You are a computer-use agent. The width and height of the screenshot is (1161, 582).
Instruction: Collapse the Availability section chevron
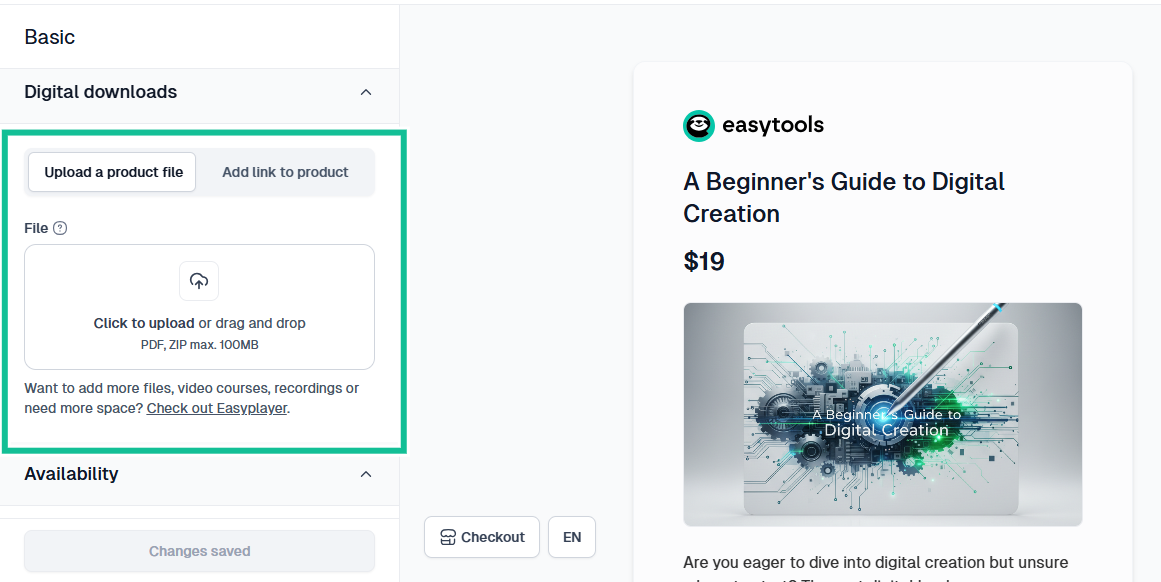click(x=366, y=474)
